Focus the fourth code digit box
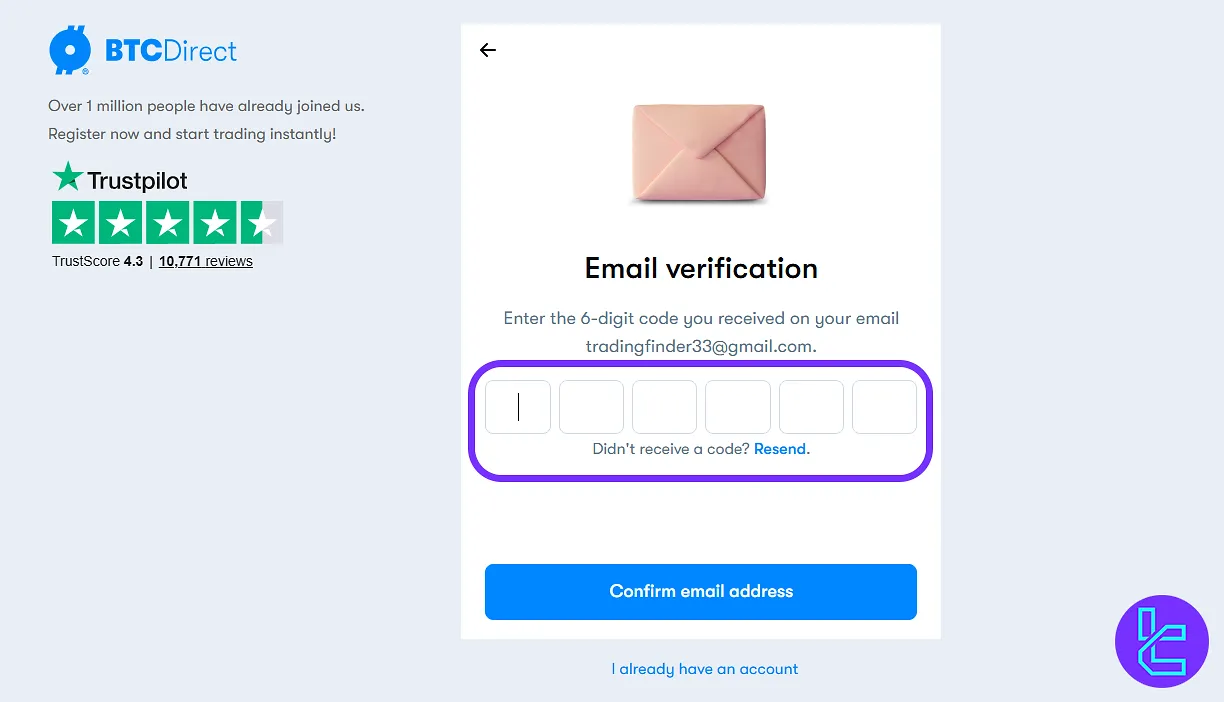The height and width of the screenshot is (702, 1224). pyautogui.click(x=738, y=407)
